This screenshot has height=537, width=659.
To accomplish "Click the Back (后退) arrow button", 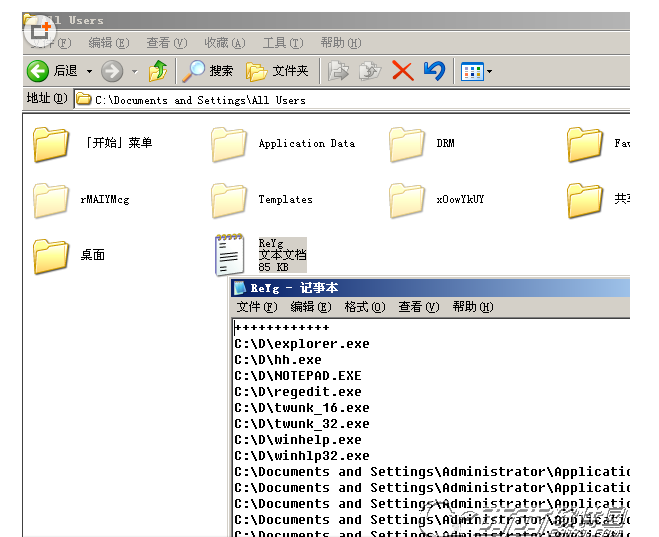I will tap(39, 71).
